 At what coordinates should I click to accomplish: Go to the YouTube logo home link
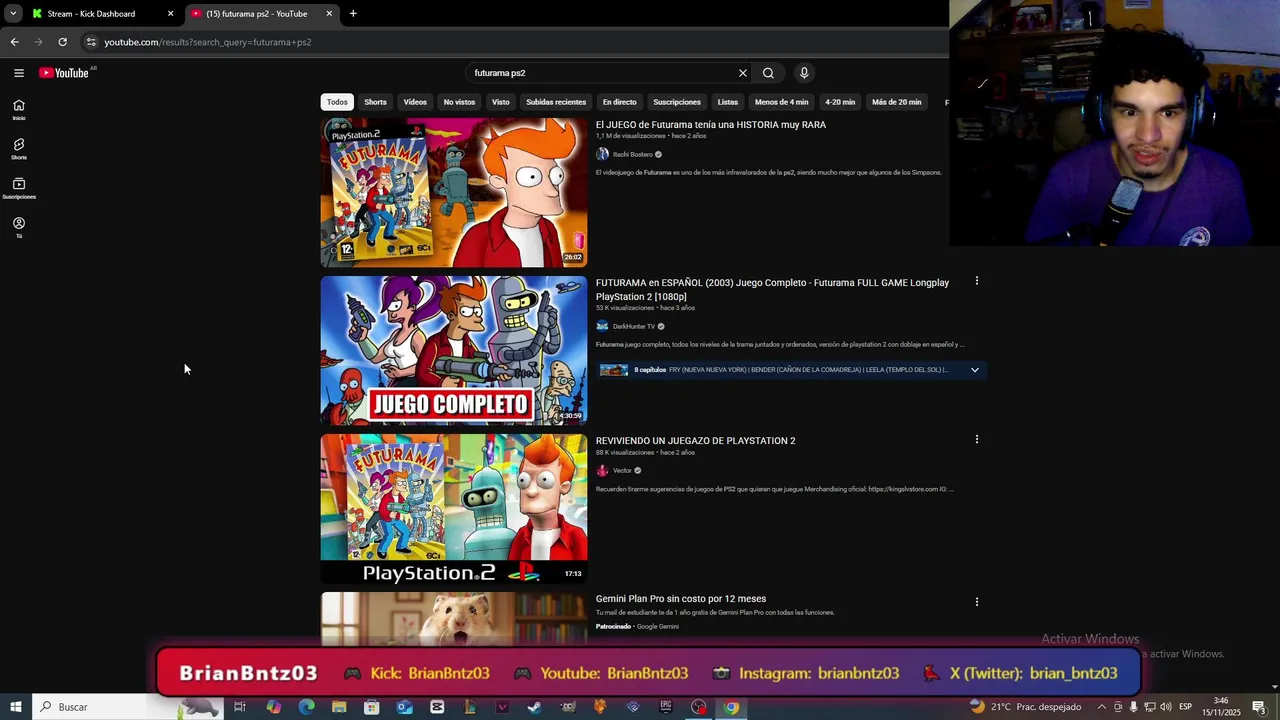pyautogui.click(x=64, y=73)
